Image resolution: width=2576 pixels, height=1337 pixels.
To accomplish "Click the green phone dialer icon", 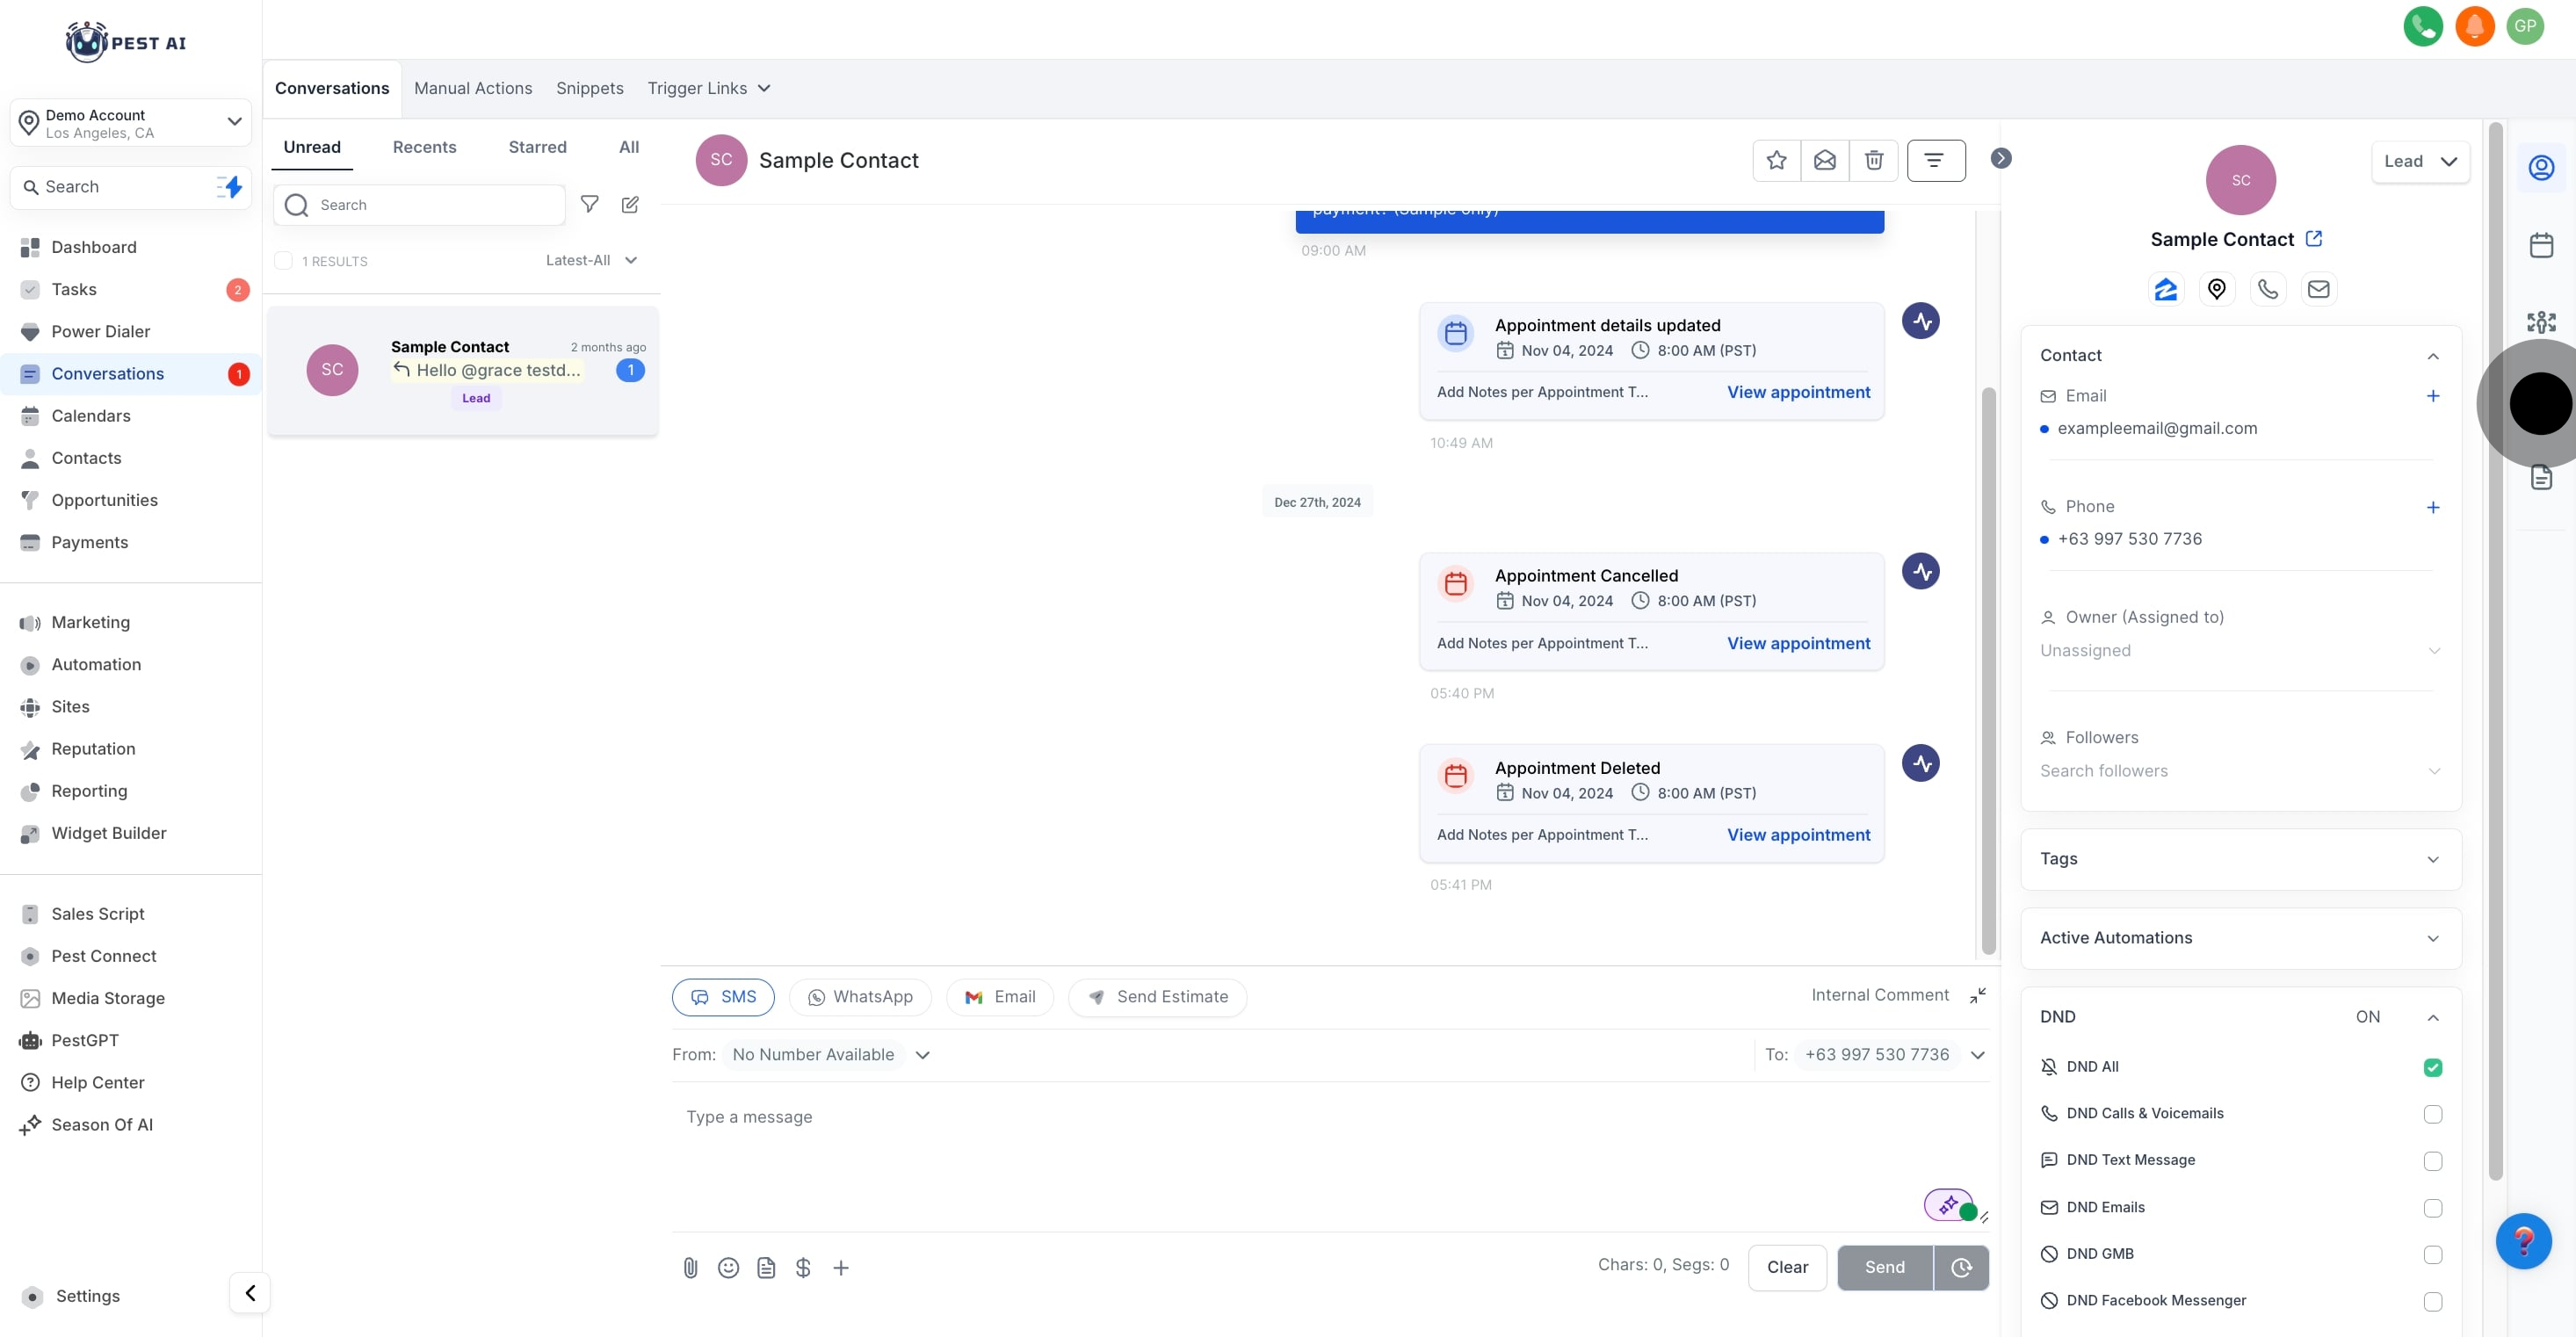I will (2422, 26).
